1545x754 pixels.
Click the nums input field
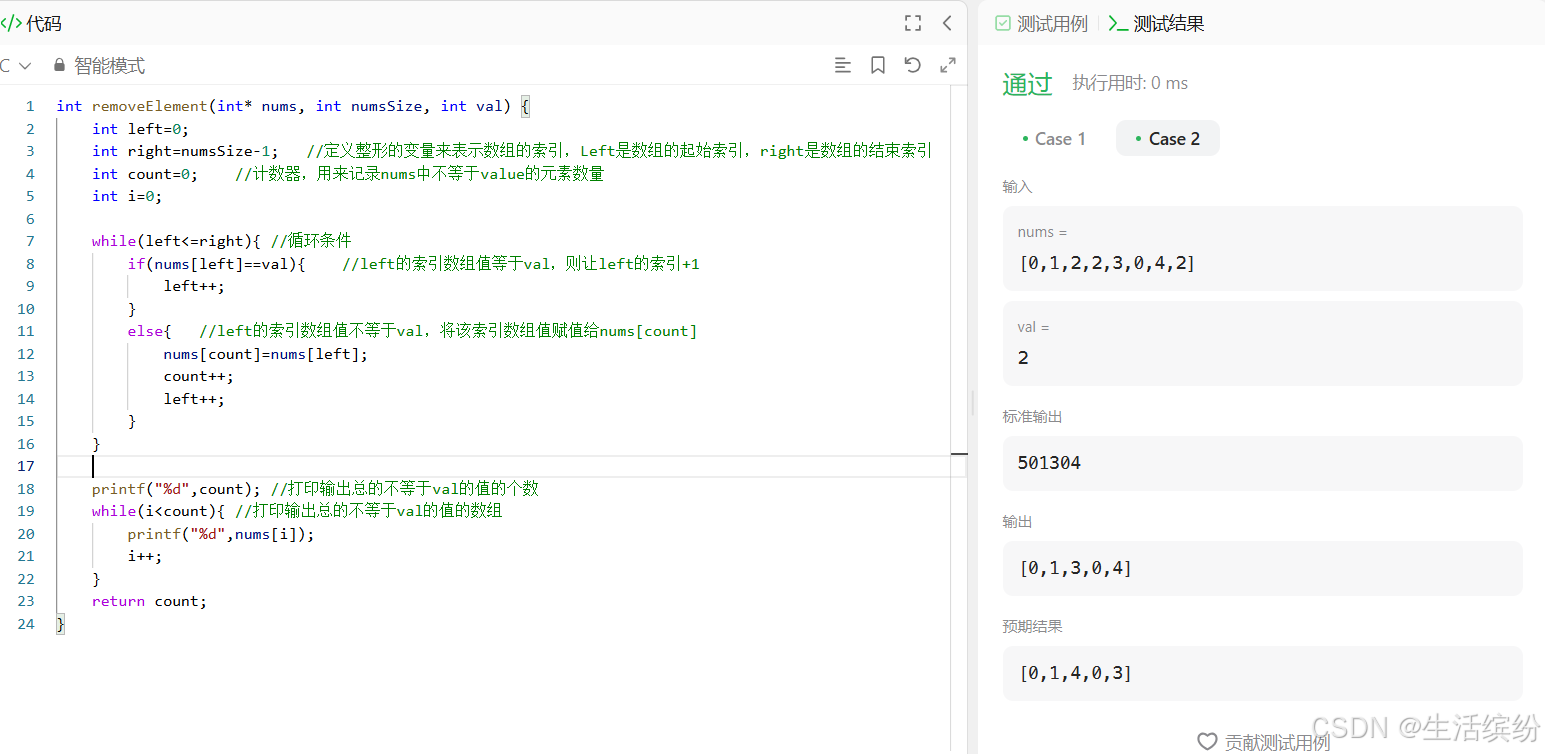click(x=1262, y=248)
